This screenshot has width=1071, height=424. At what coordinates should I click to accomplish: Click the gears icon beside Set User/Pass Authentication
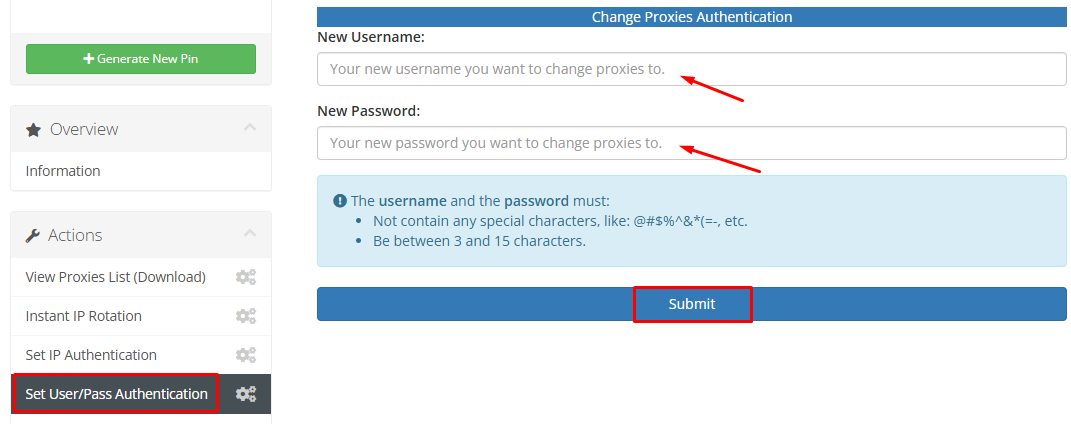pyautogui.click(x=245, y=394)
